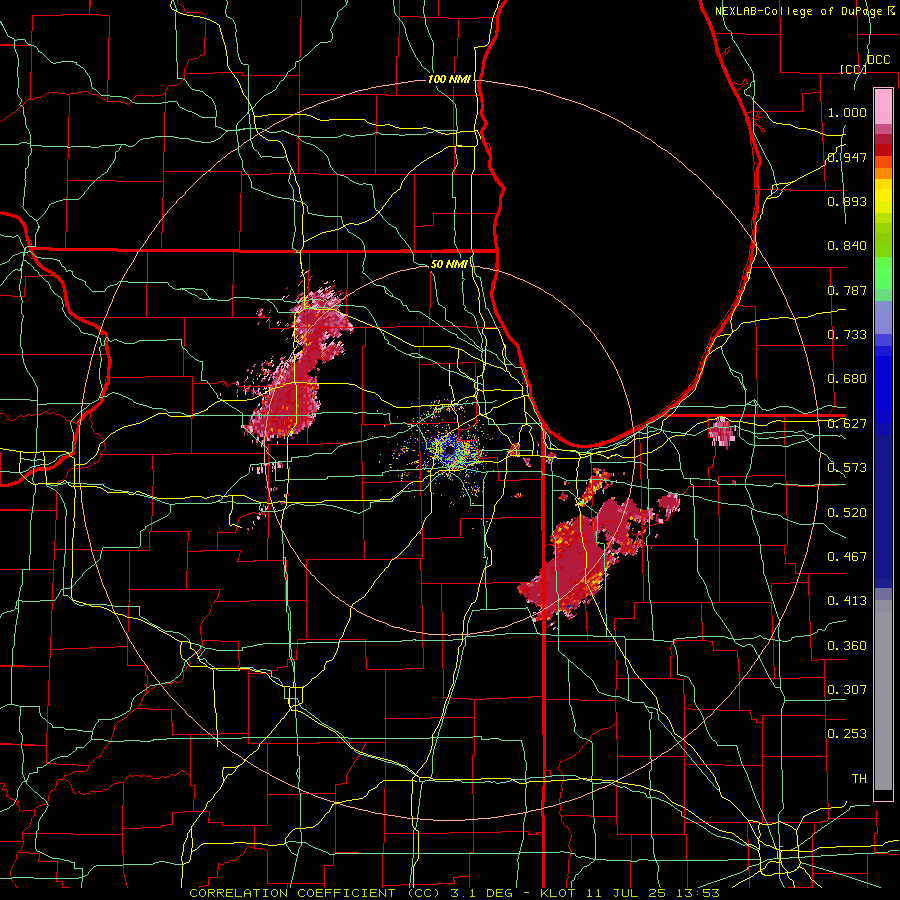Click the 0.307 legend value
This screenshot has width=900, height=900.
pos(847,690)
